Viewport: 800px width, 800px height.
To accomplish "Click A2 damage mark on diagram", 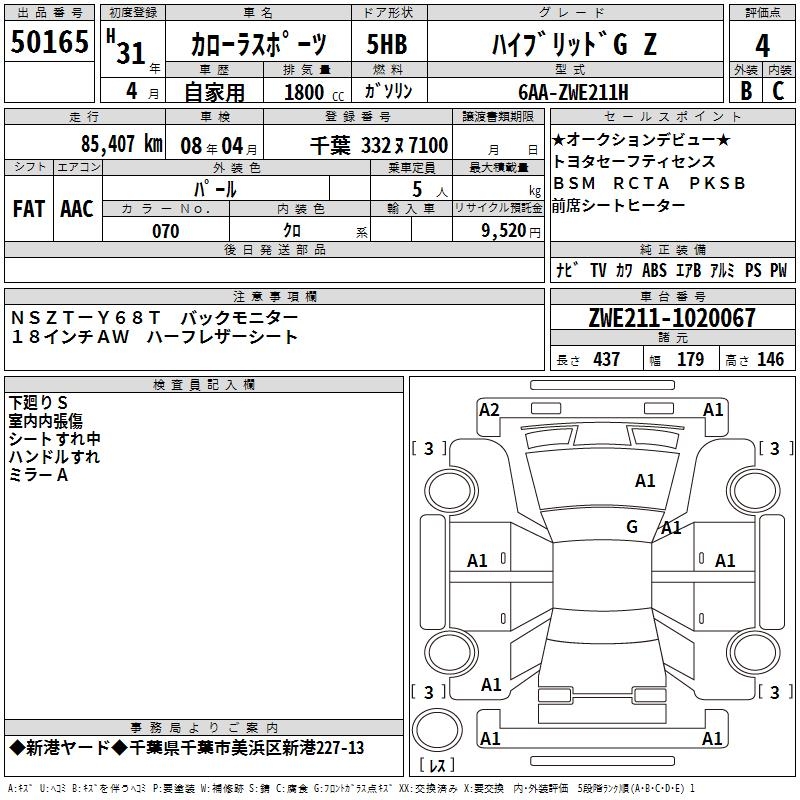I will pyautogui.click(x=489, y=410).
